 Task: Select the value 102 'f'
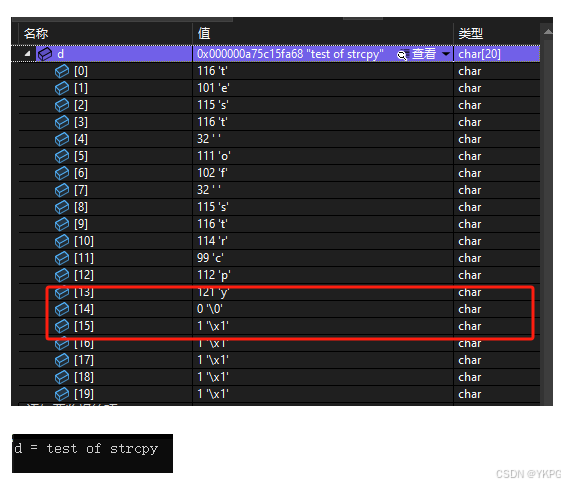pyautogui.click(x=212, y=173)
